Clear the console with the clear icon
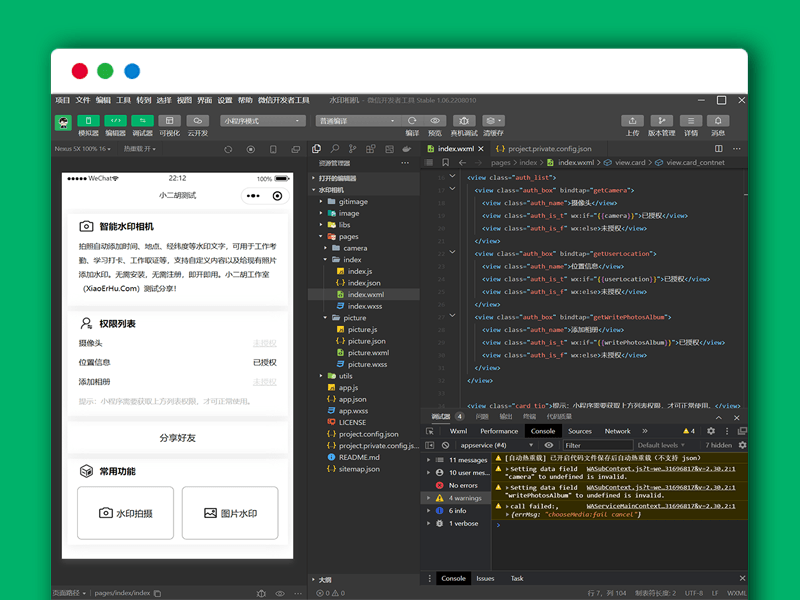Image resolution: width=800 pixels, height=600 pixels. (x=445, y=445)
